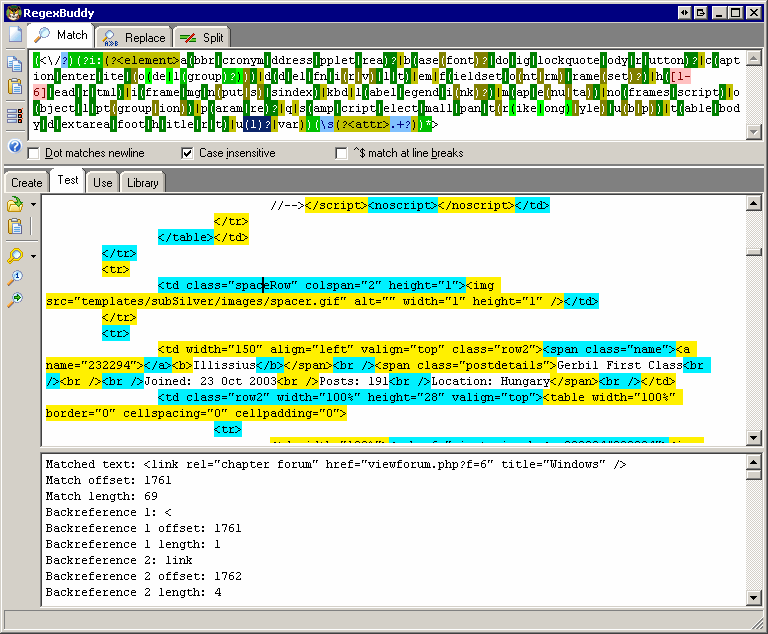Click the 'Gerbil First Class' text in test area

click(620, 365)
